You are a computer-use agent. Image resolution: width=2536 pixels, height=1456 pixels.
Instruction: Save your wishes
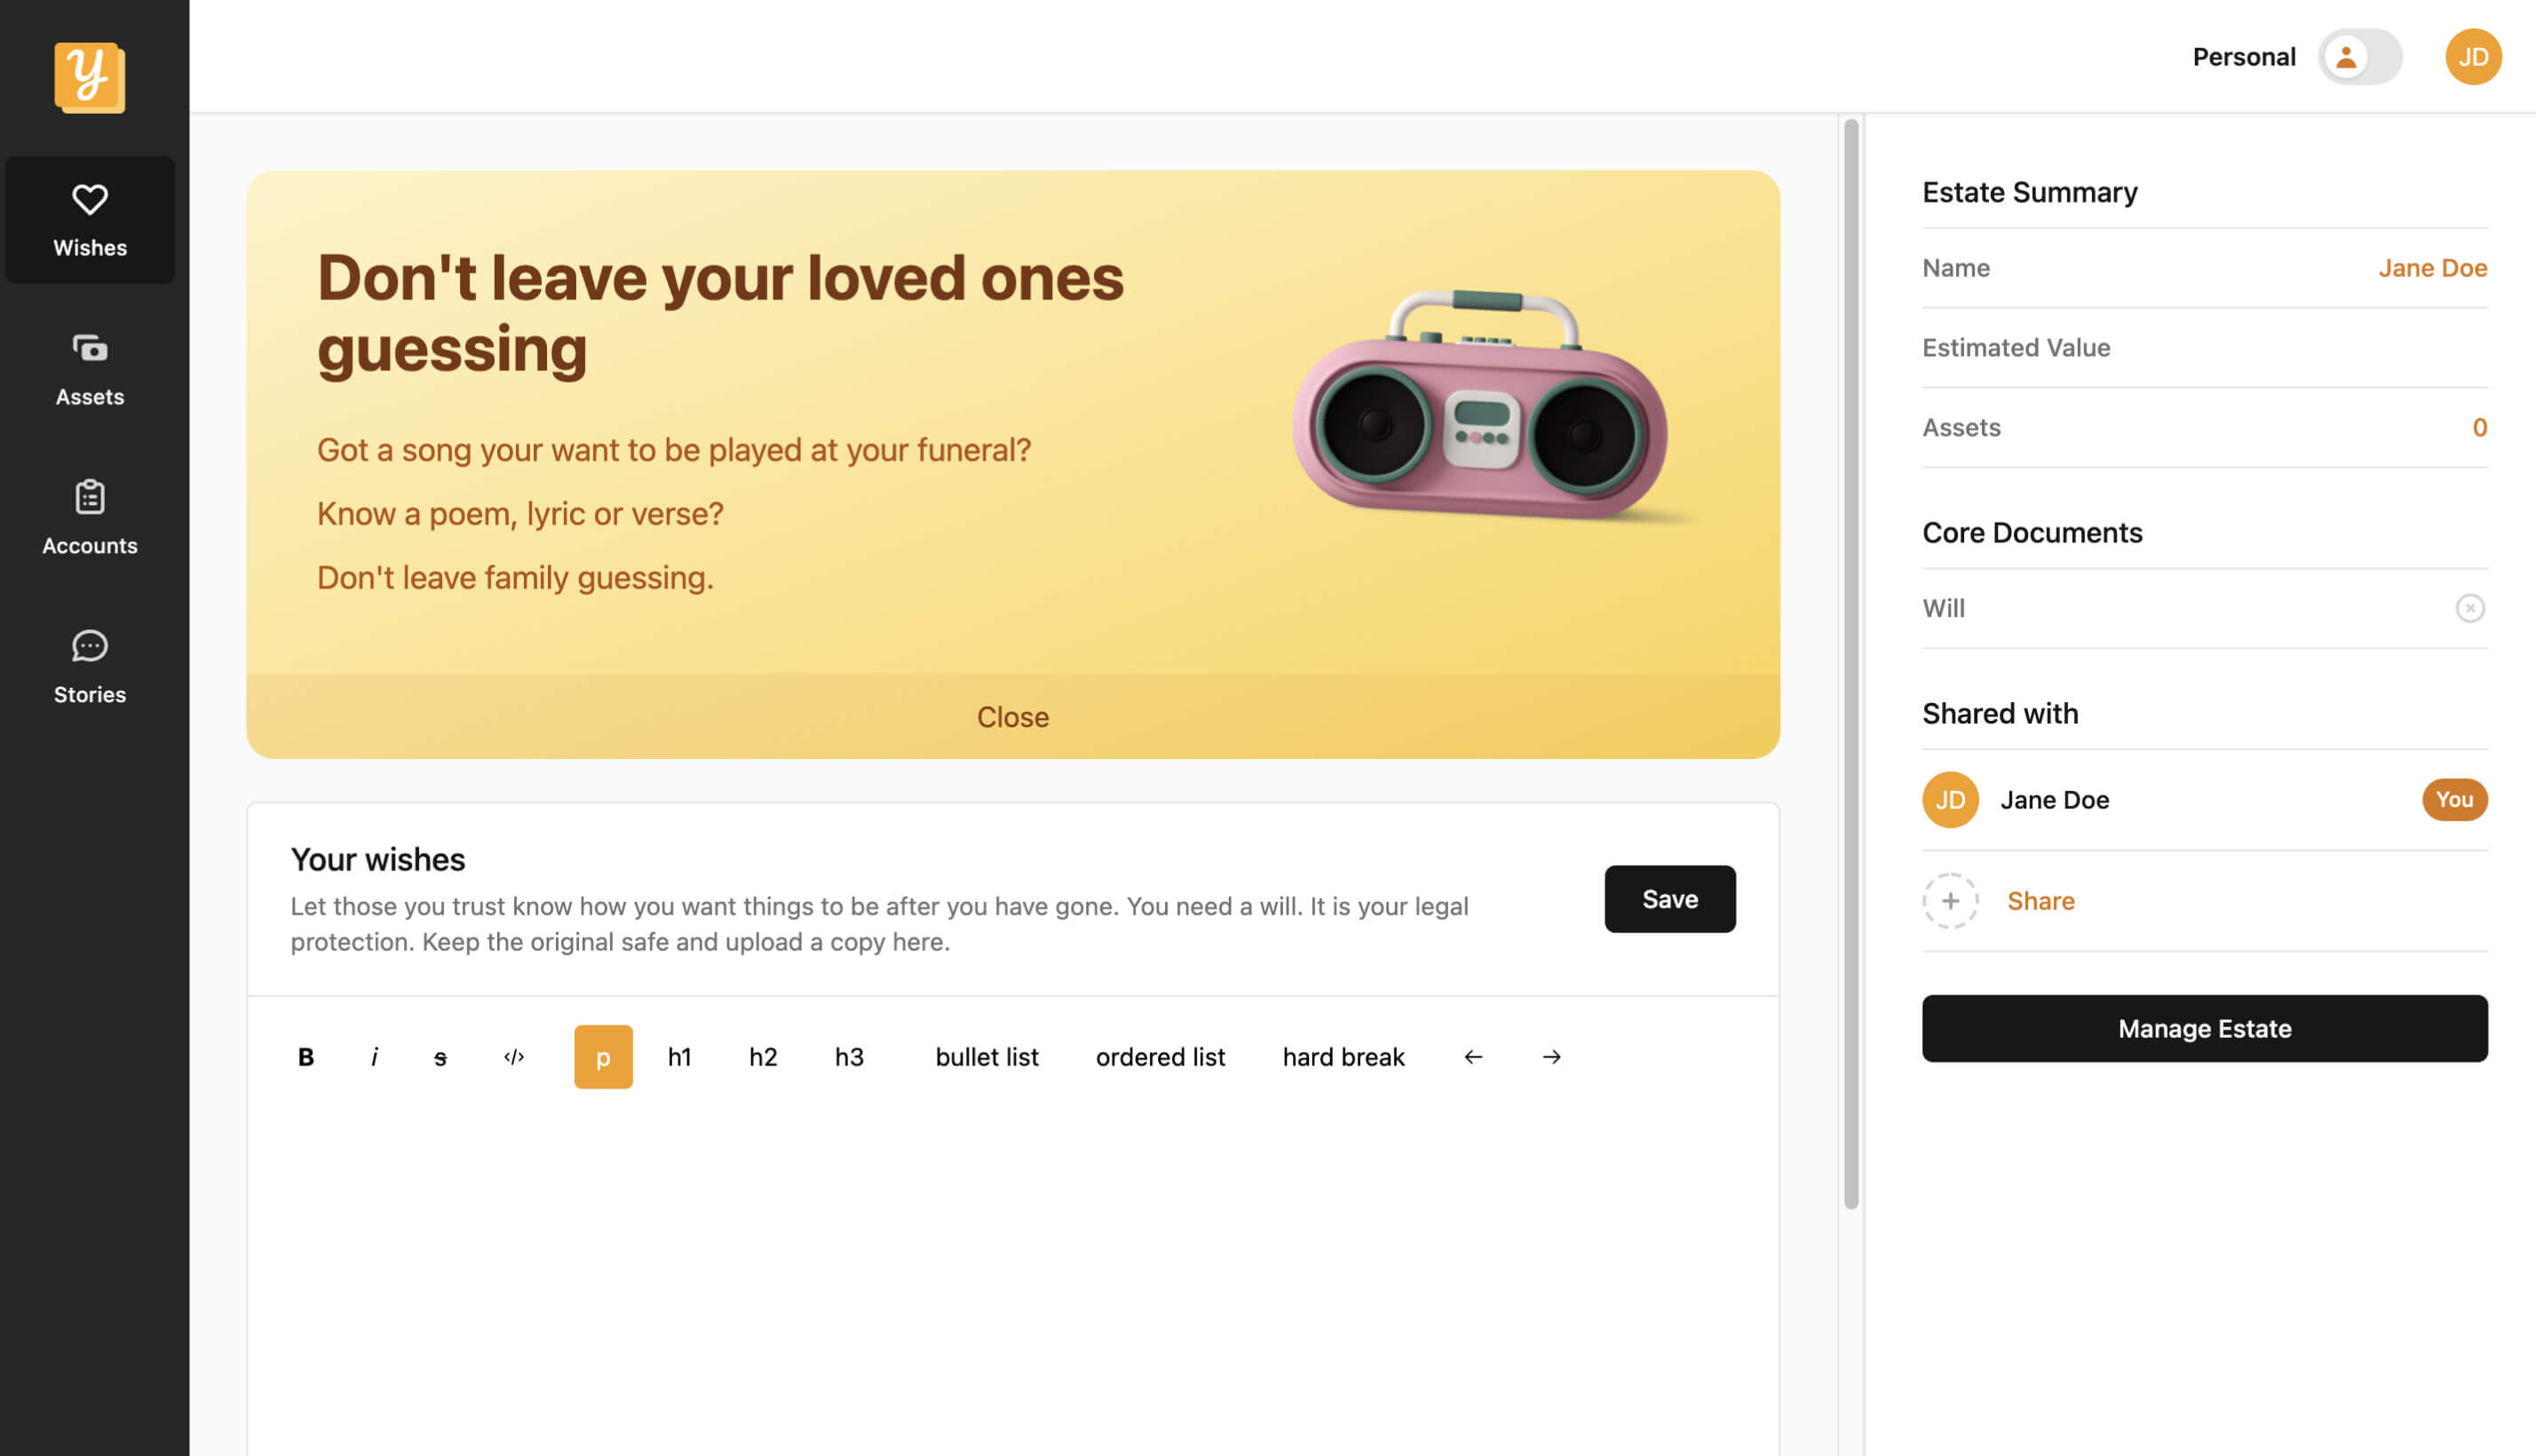point(1670,899)
